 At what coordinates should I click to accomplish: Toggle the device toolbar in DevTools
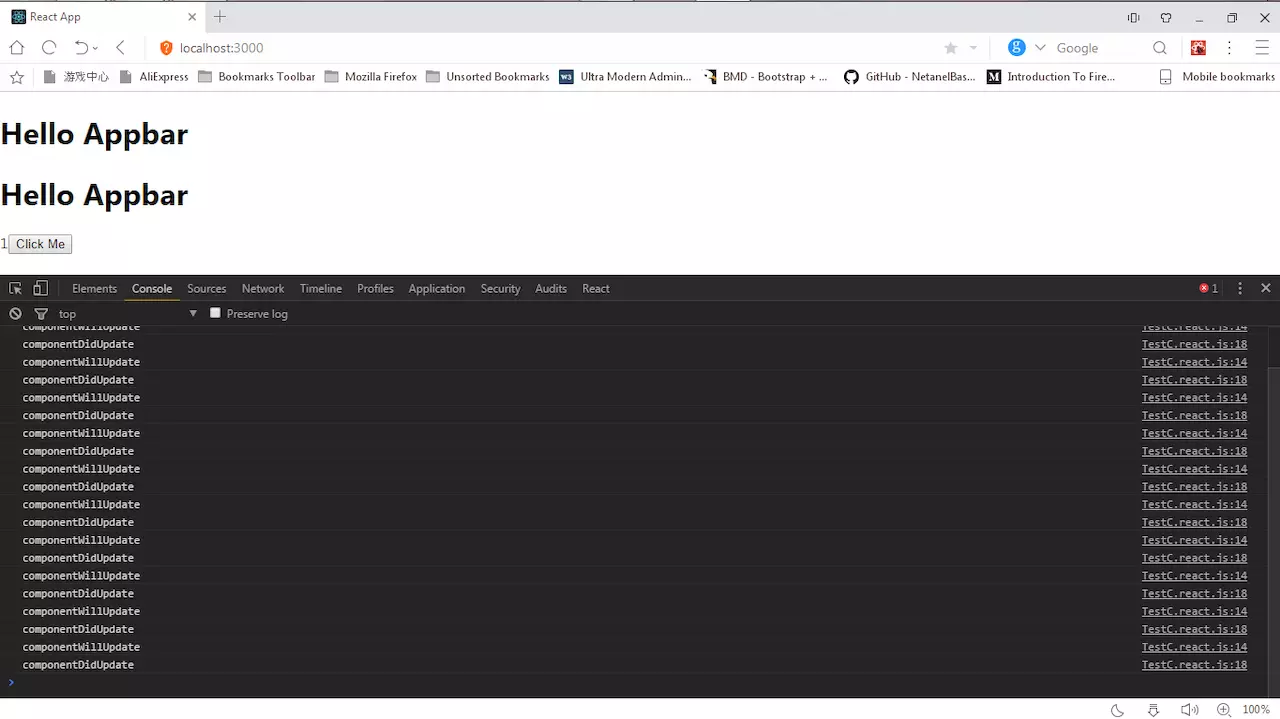40,288
